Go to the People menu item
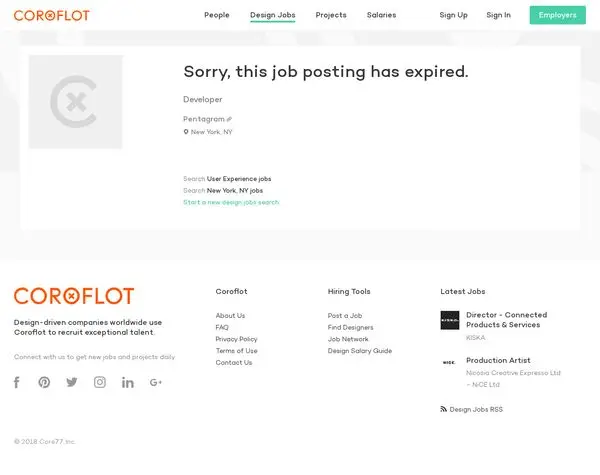 pyautogui.click(x=217, y=15)
